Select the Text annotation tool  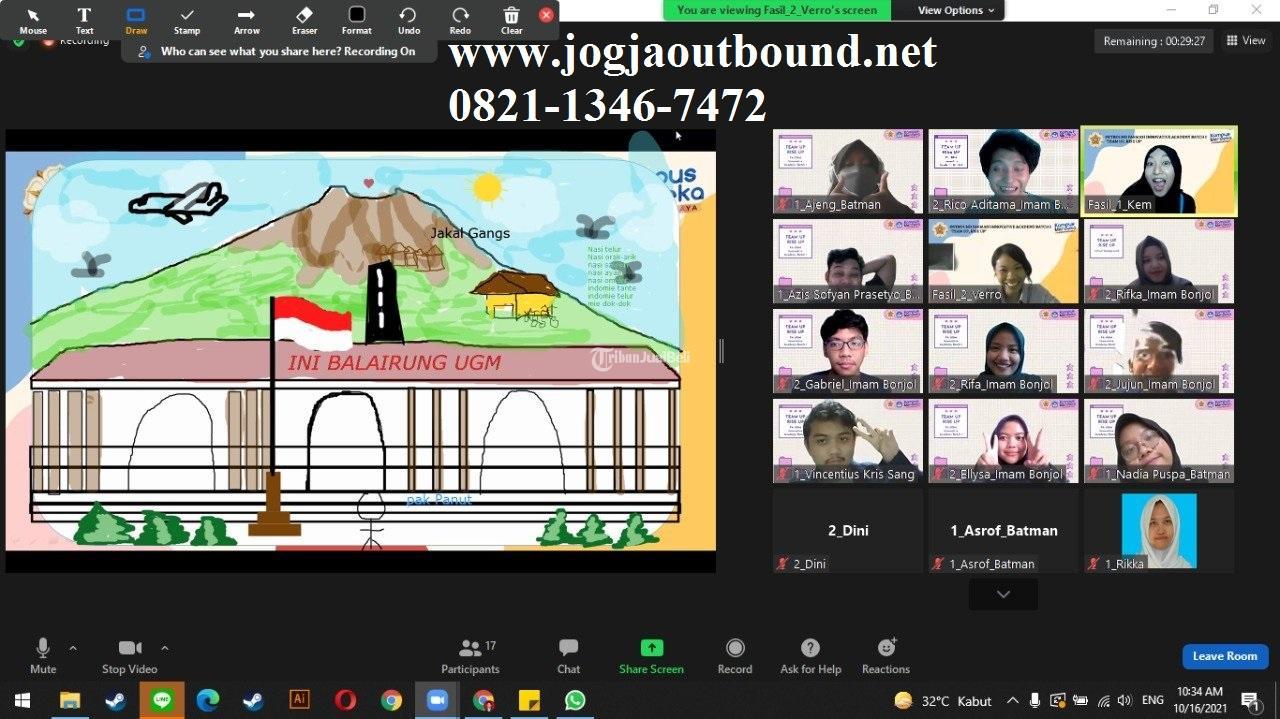tap(84, 20)
